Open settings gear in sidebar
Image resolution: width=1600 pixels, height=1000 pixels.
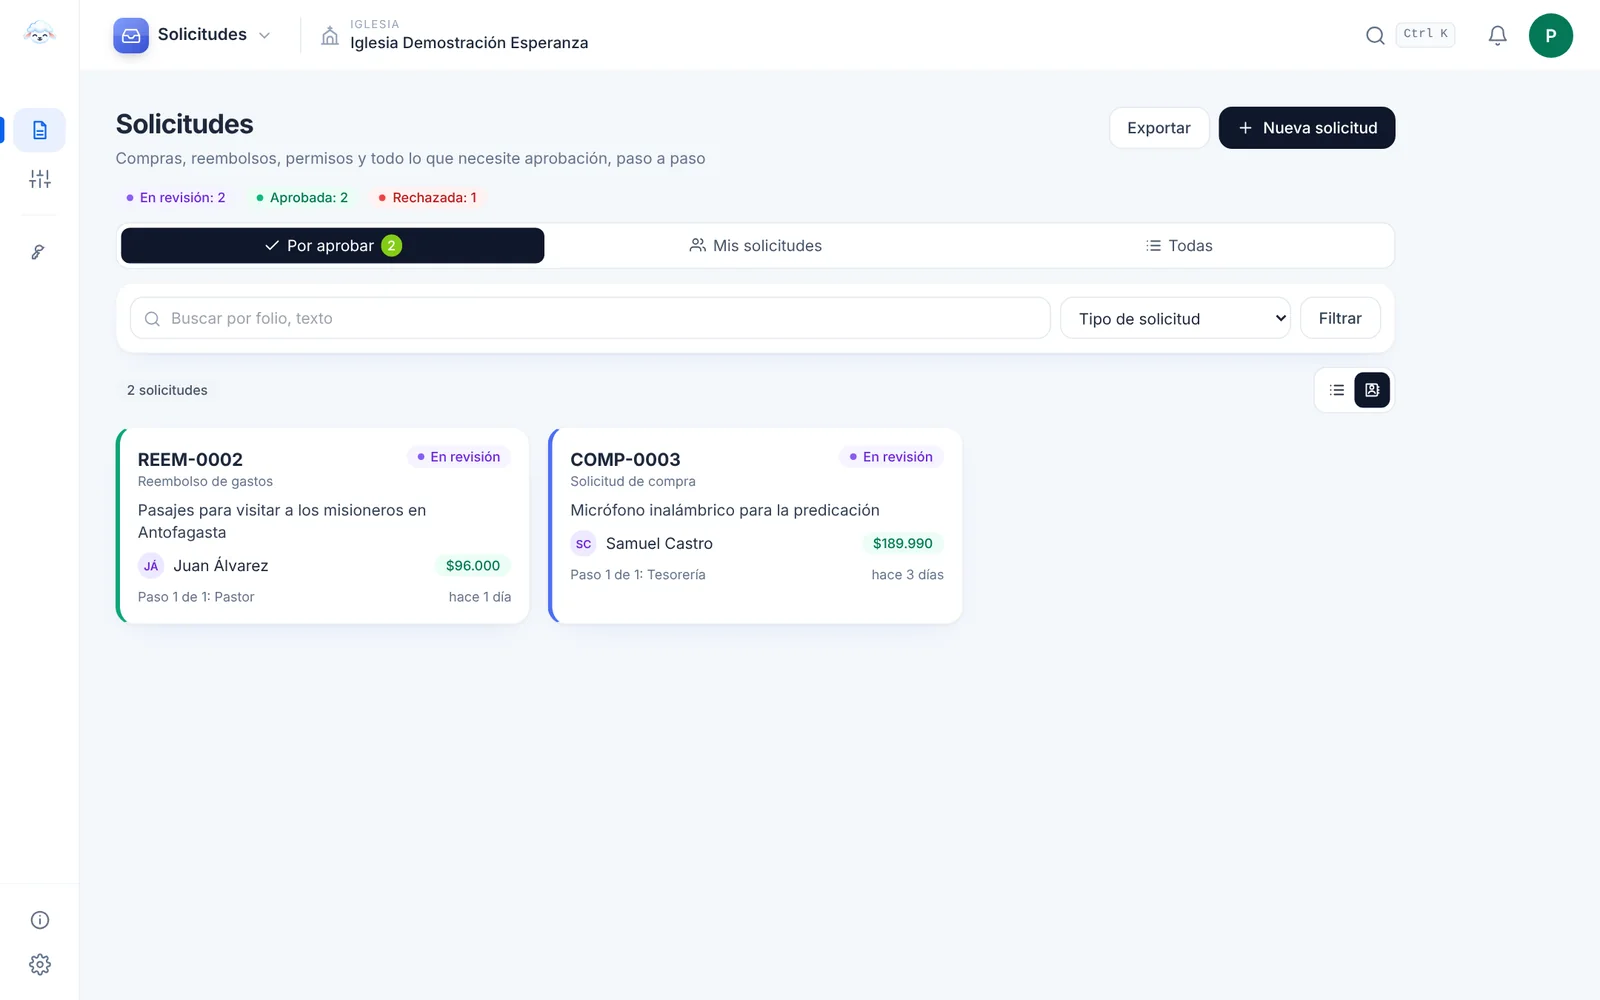click(x=40, y=964)
